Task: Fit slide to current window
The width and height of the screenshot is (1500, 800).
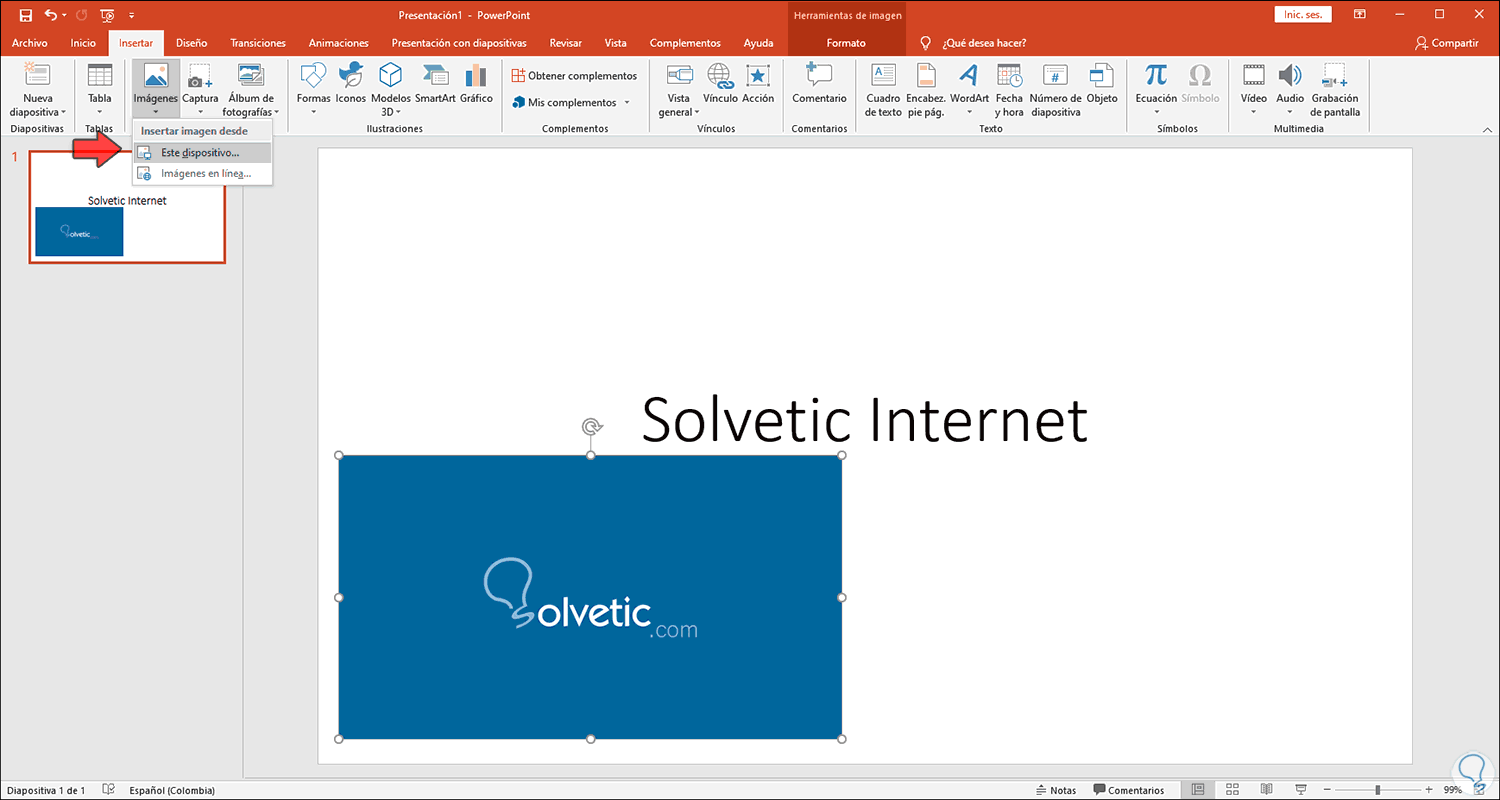Action: 1481,790
